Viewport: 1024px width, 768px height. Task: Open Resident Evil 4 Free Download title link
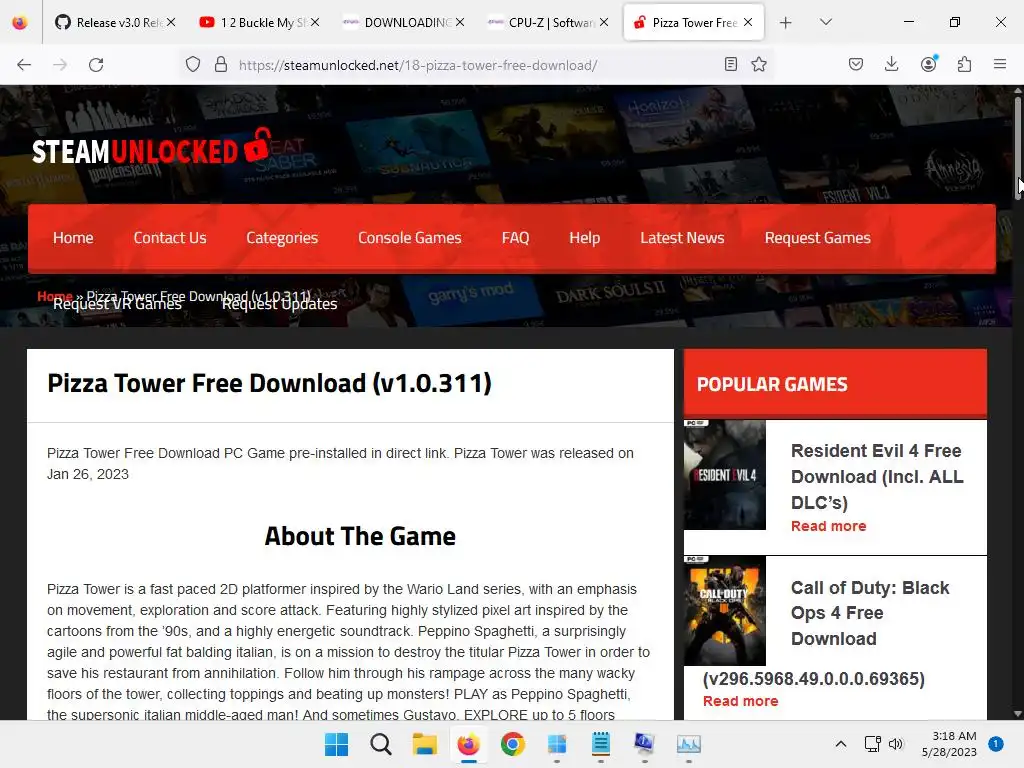(x=876, y=477)
